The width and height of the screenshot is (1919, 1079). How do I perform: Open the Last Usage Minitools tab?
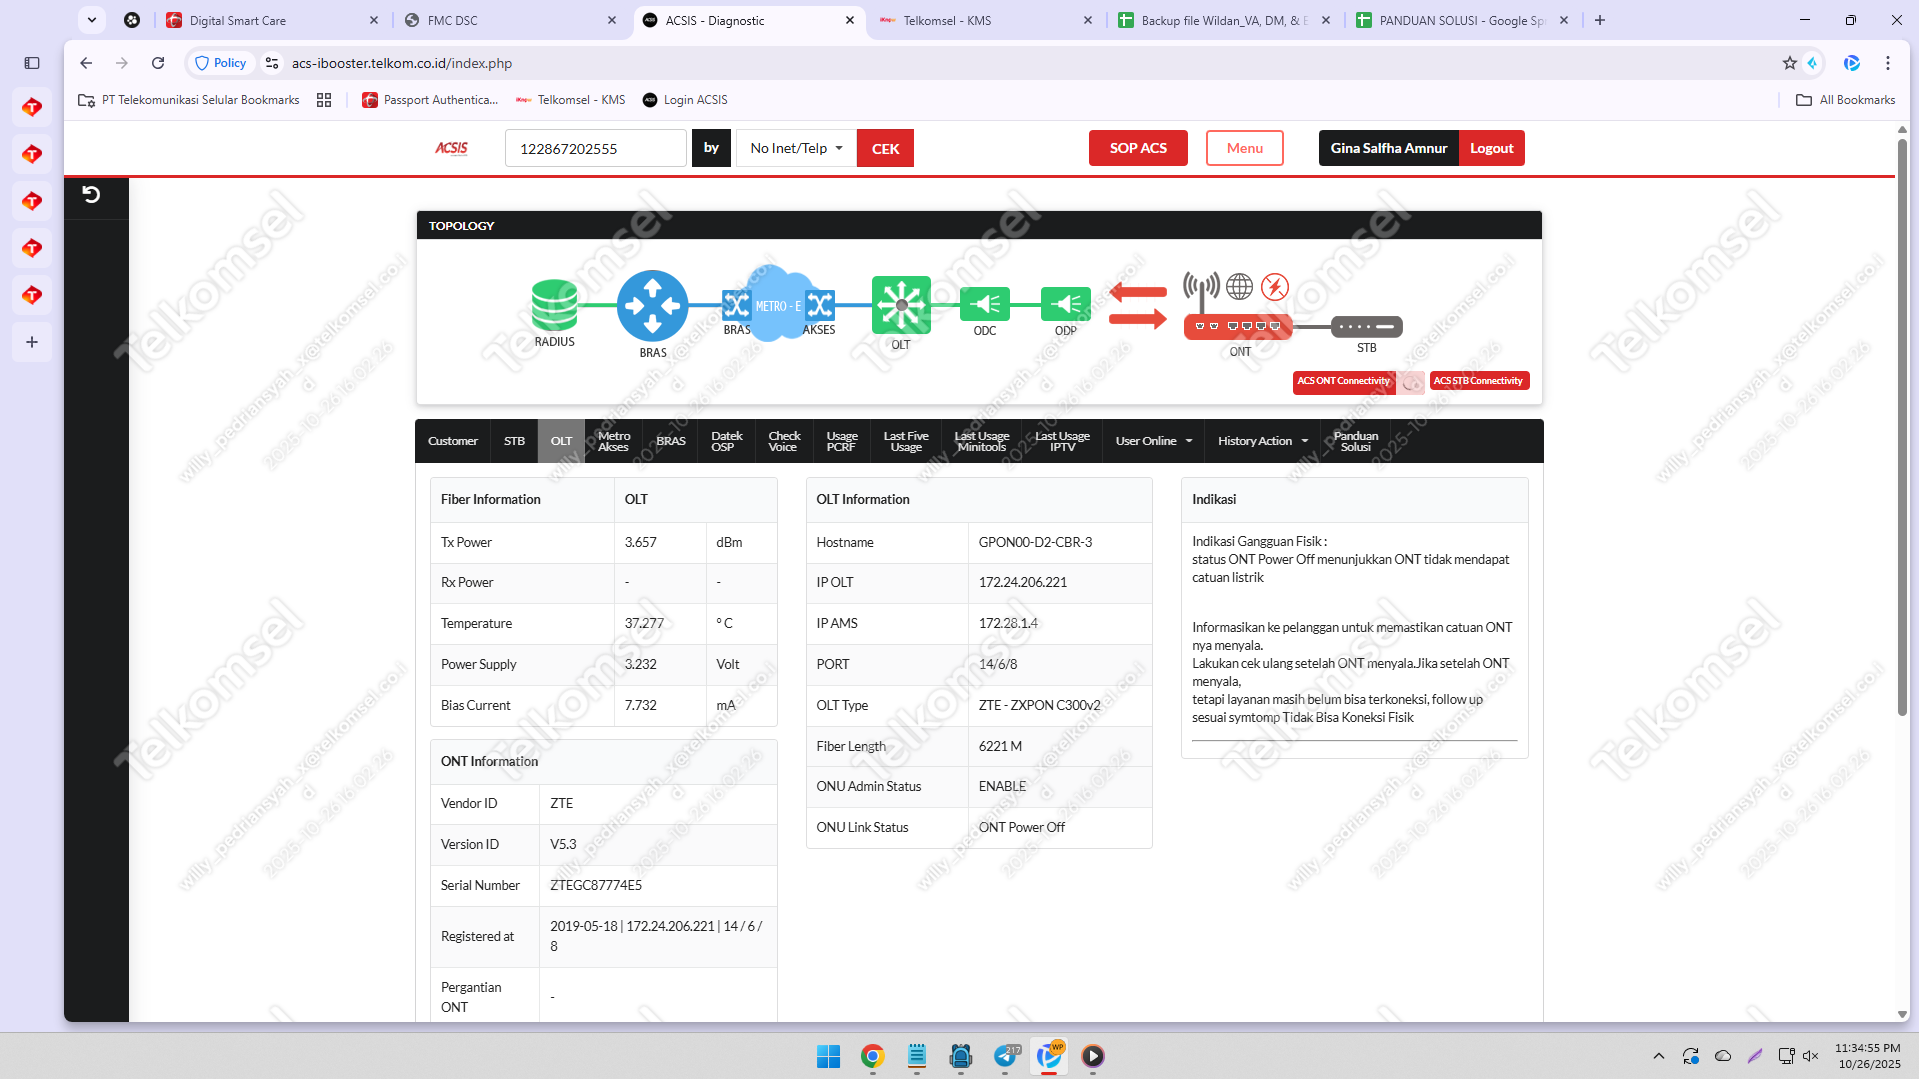(x=982, y=441)
